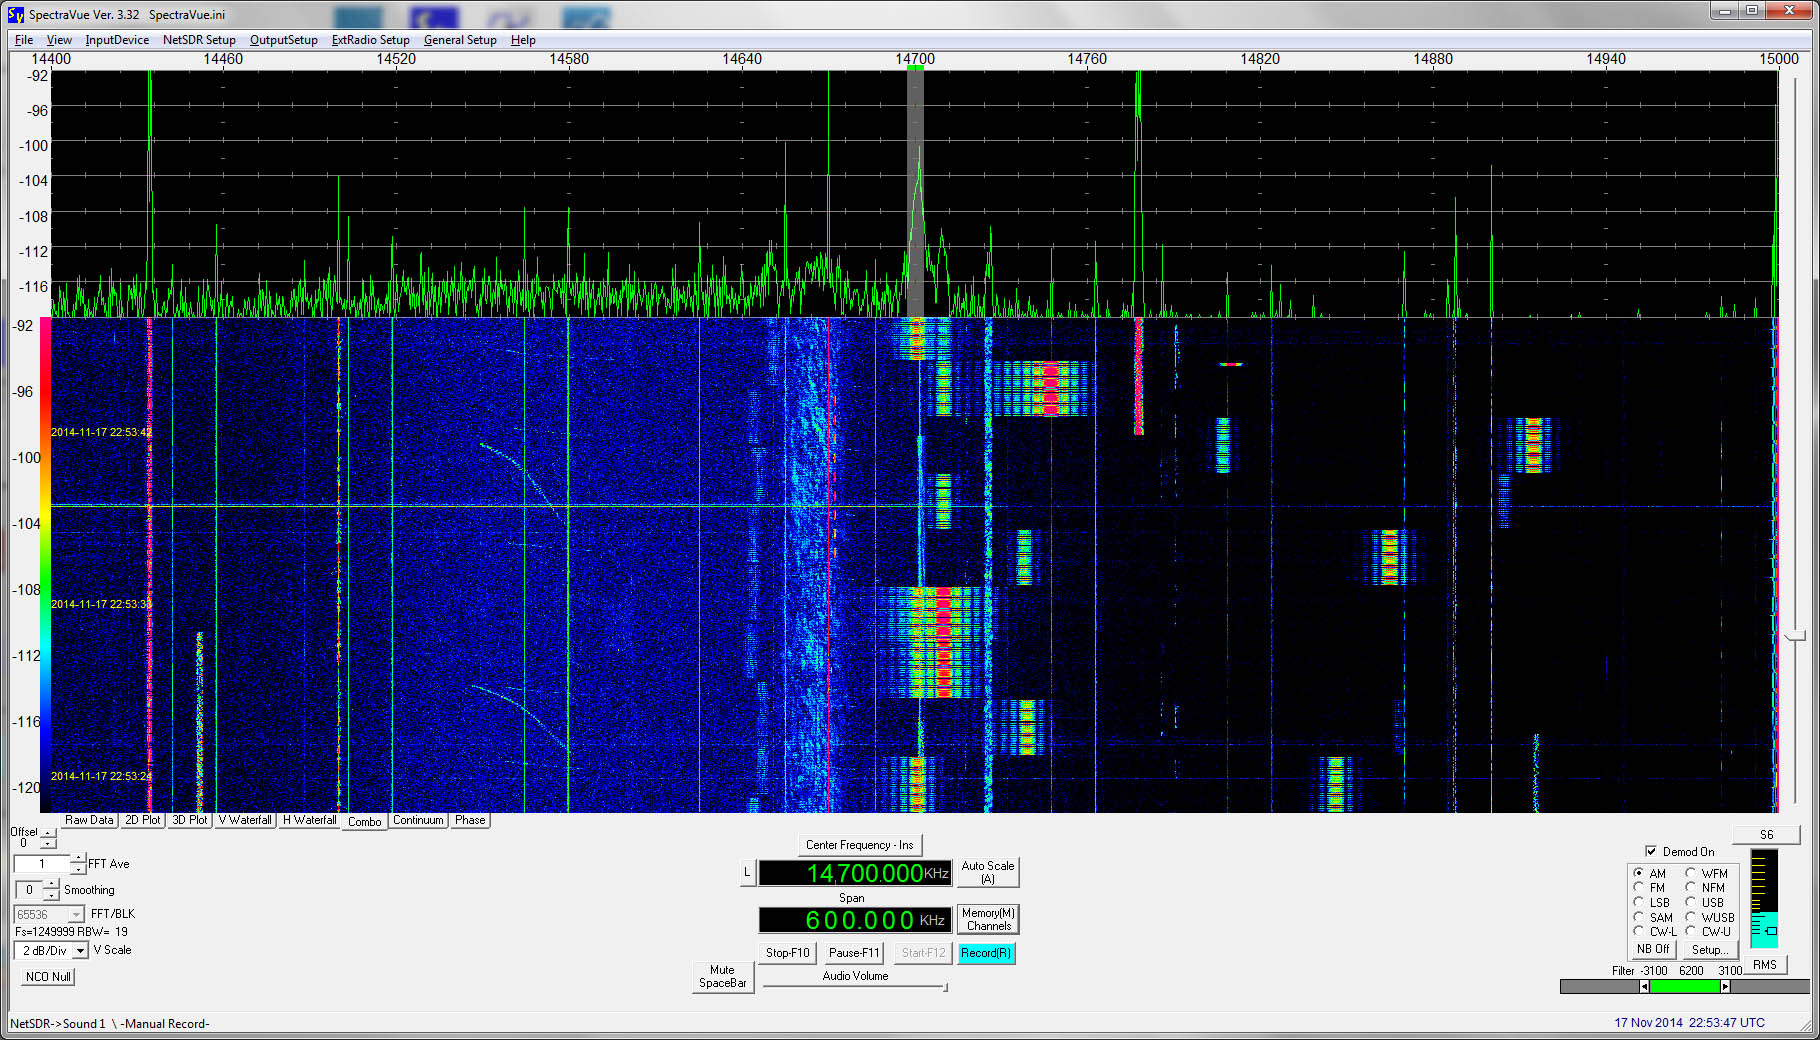Click the Audio Volume slider track
The image size is (1820, 1040).
[x=855, y=987]
